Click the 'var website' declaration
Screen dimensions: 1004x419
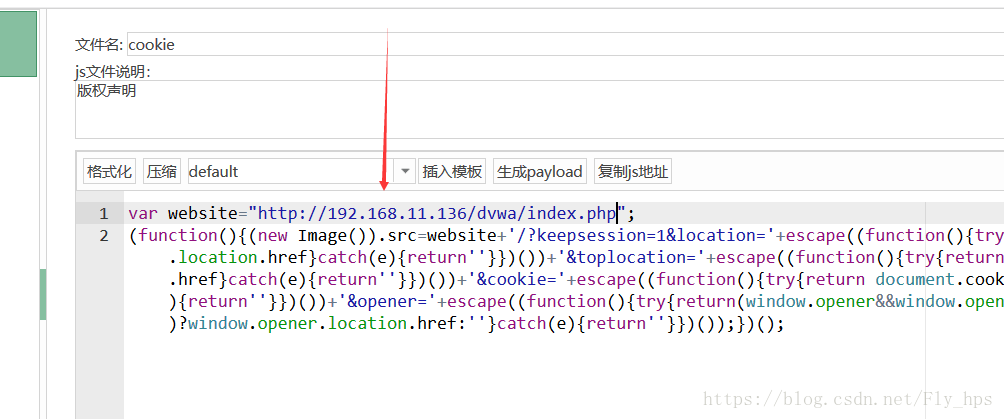pyautogui.click(x=184, y=213)
